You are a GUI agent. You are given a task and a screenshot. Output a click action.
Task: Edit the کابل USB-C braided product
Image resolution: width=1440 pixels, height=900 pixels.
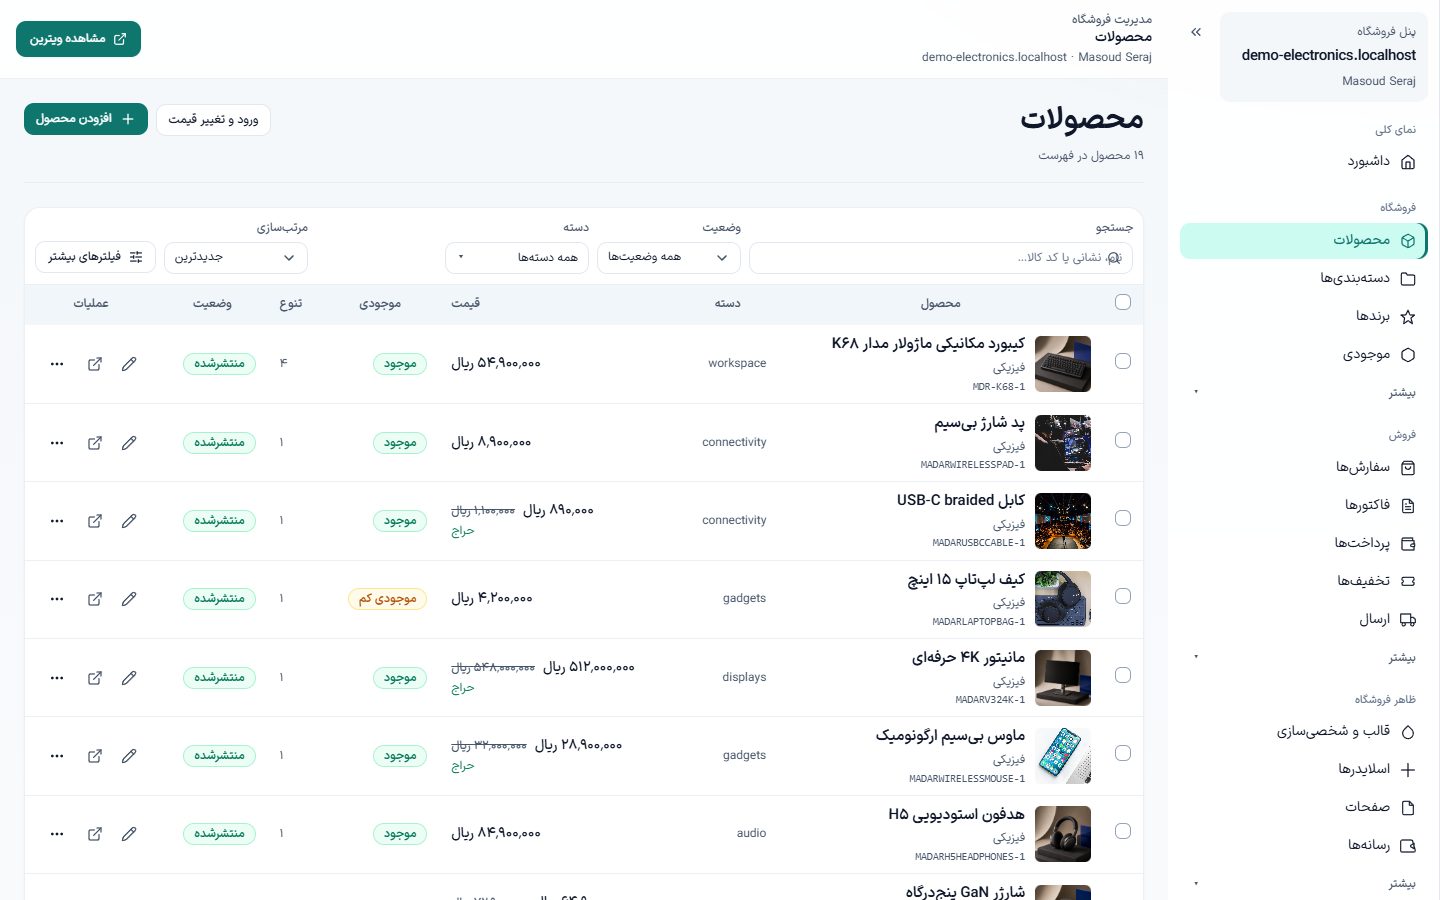coord(129,521)
